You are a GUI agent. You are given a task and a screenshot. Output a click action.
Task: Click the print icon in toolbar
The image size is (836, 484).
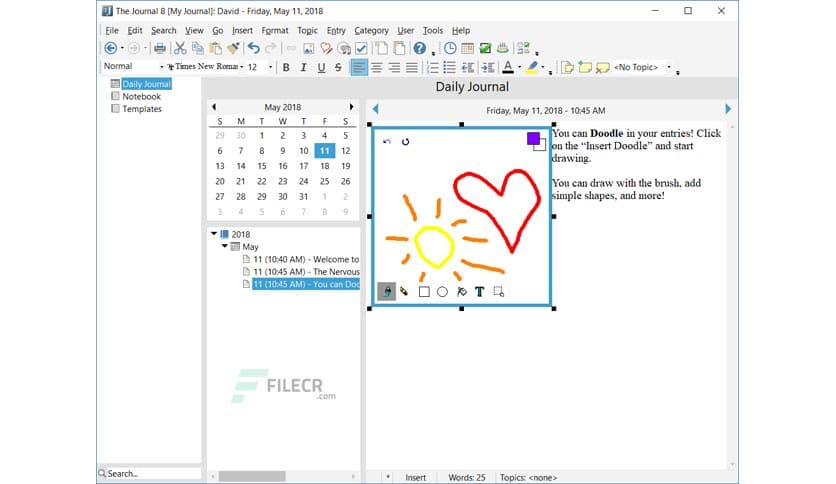click(x=159, y=48)
